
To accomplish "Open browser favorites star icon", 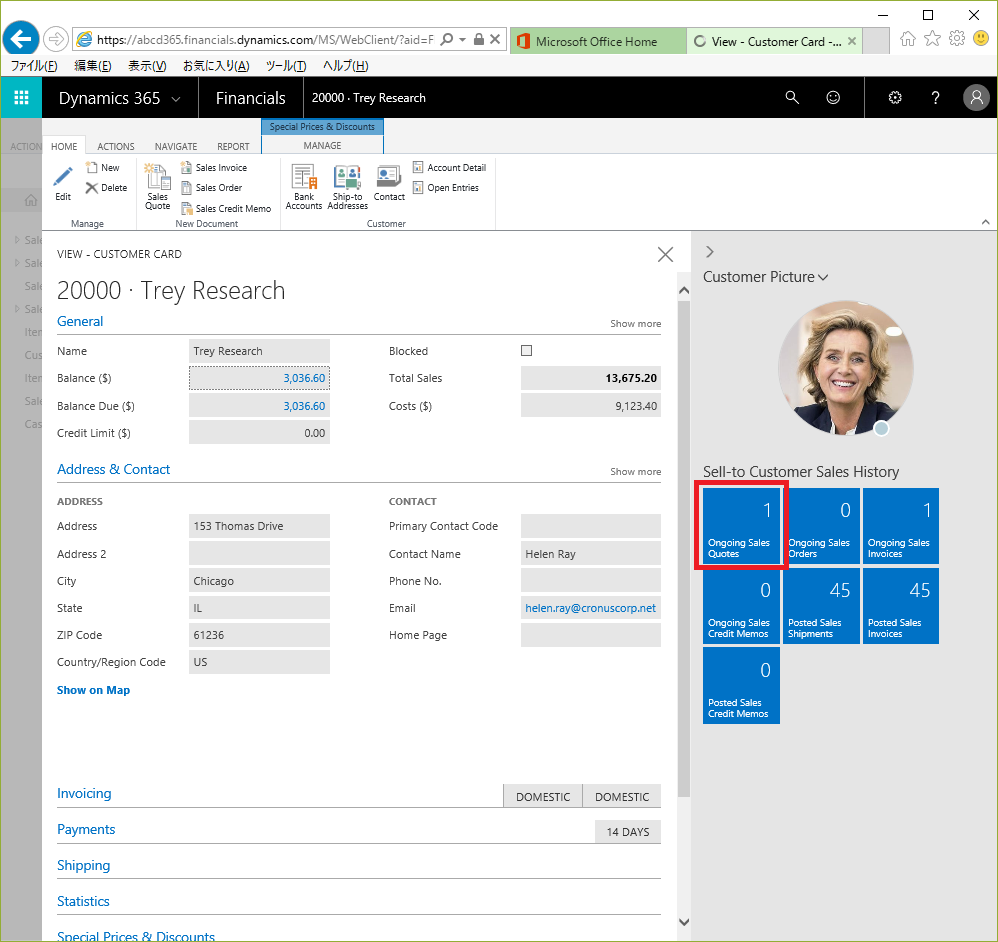I will [932, 39].
